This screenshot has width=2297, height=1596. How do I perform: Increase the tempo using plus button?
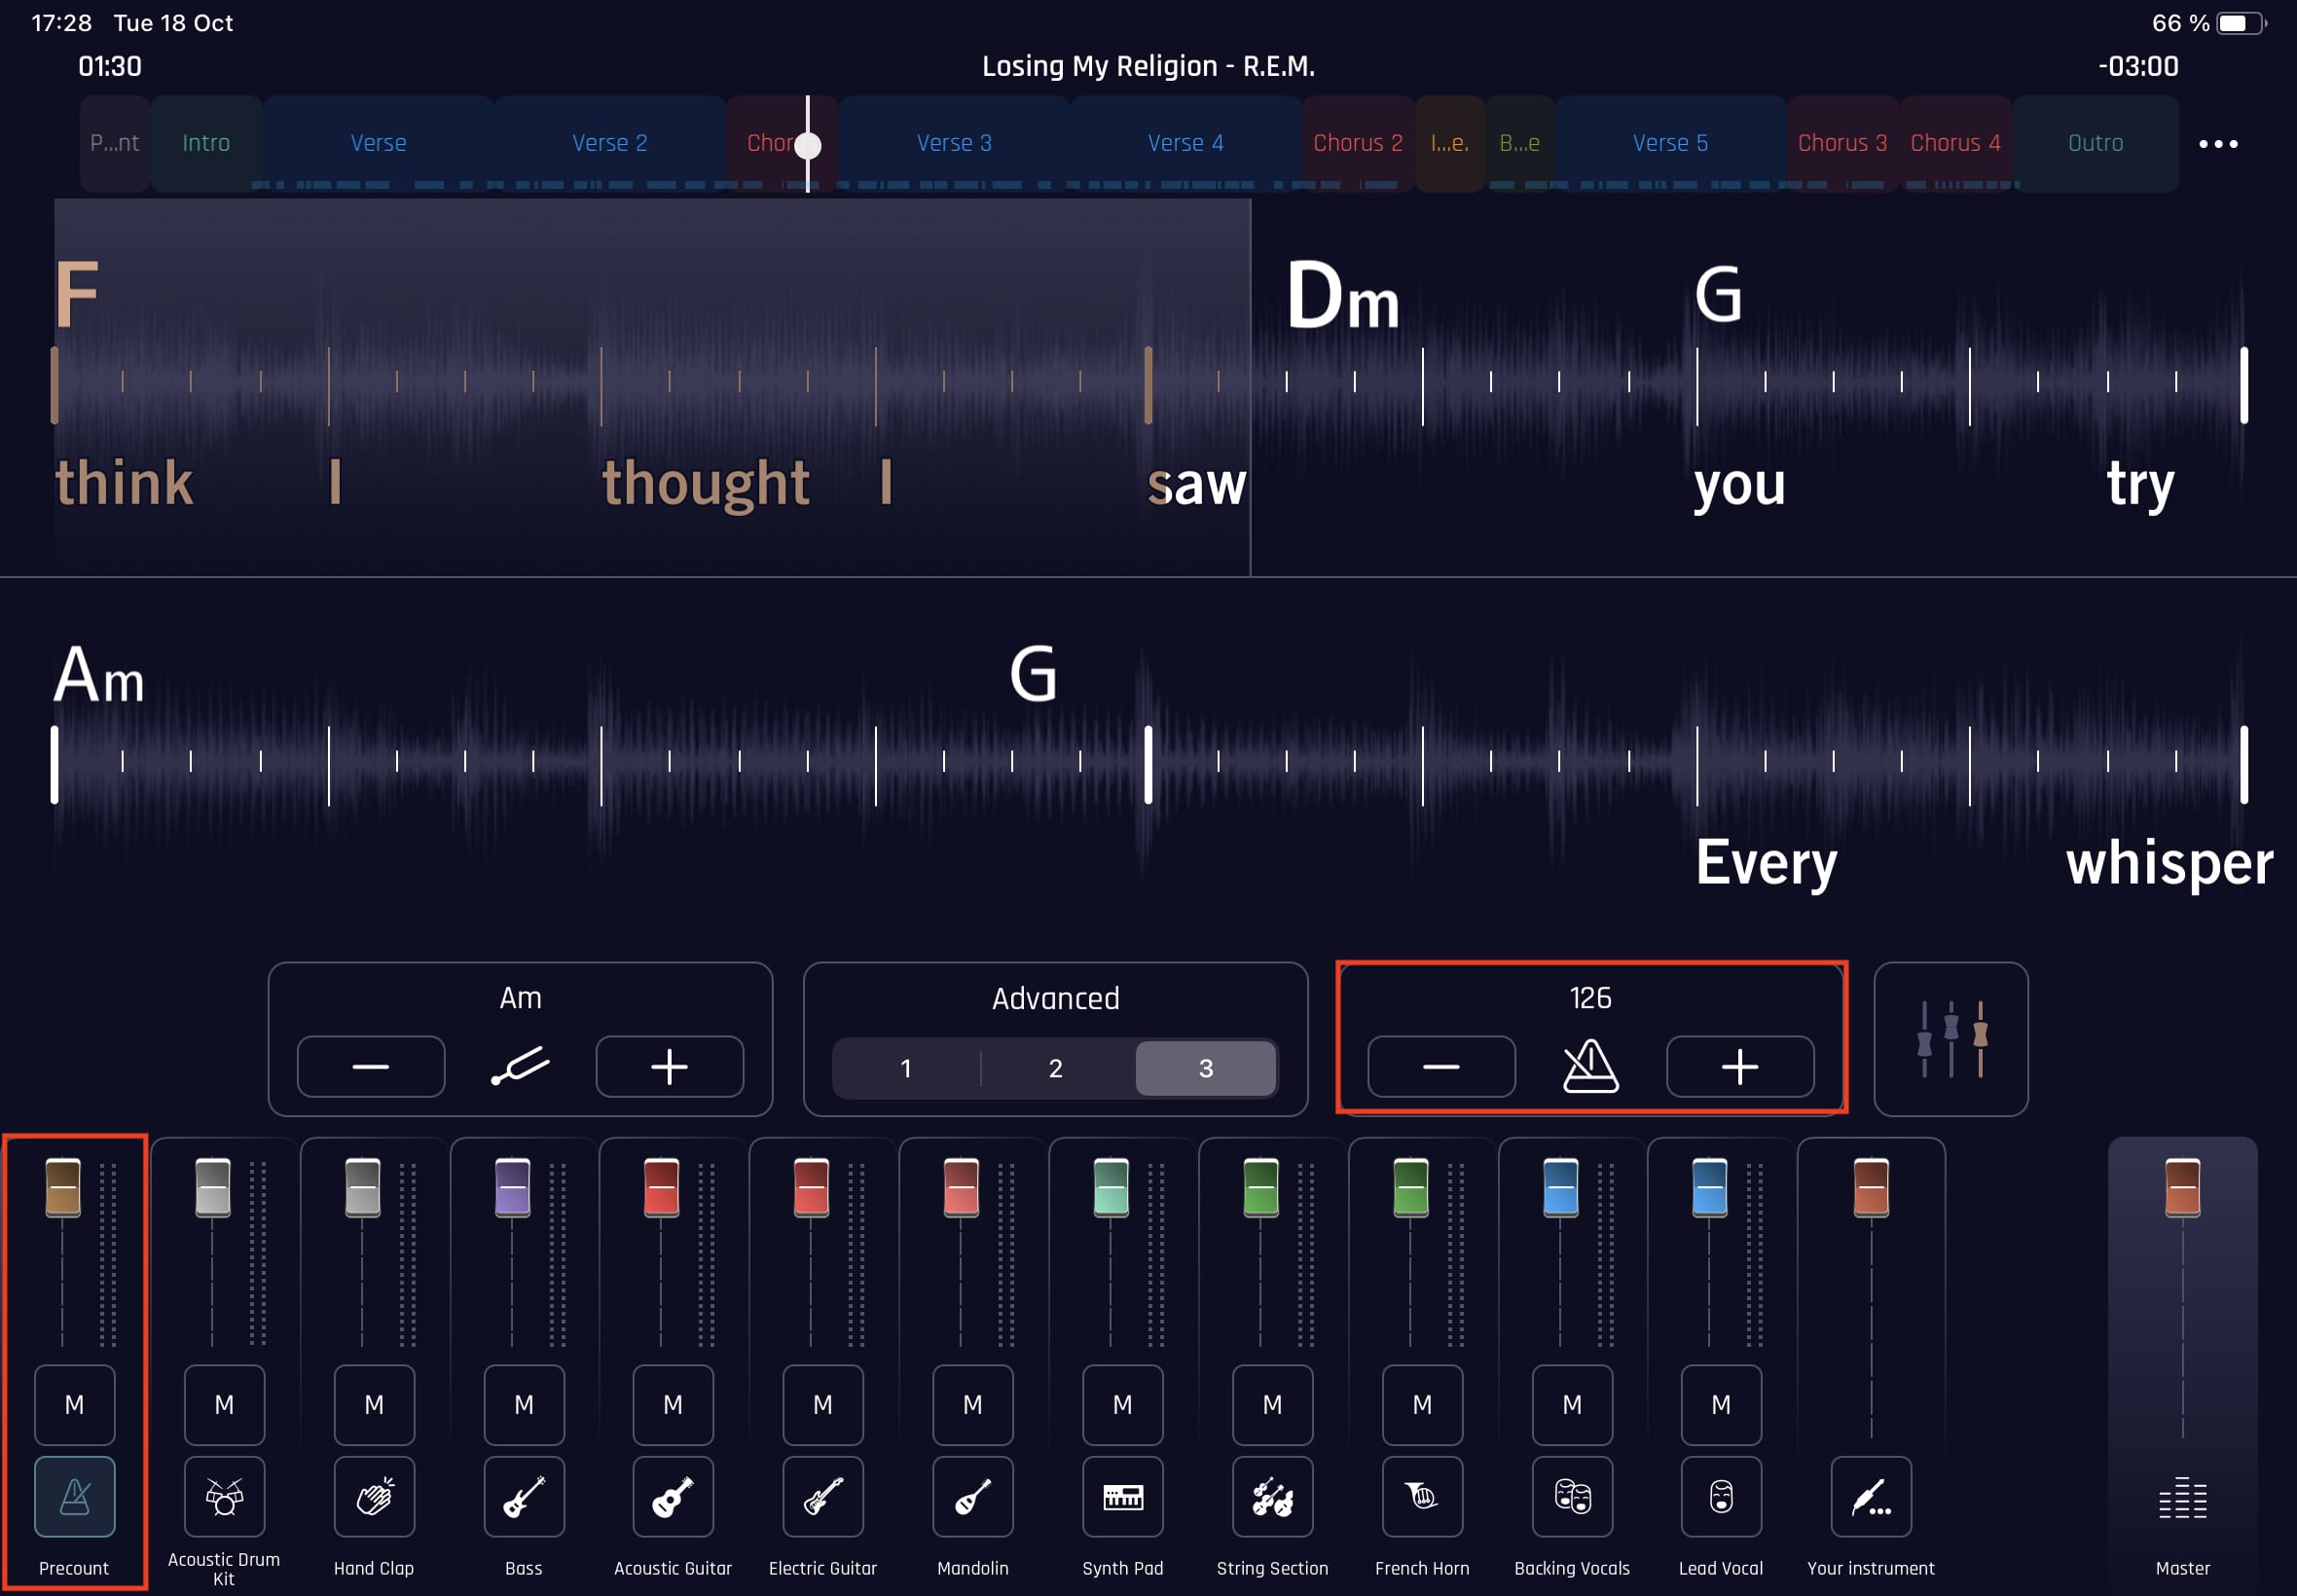[1740, 1068]
